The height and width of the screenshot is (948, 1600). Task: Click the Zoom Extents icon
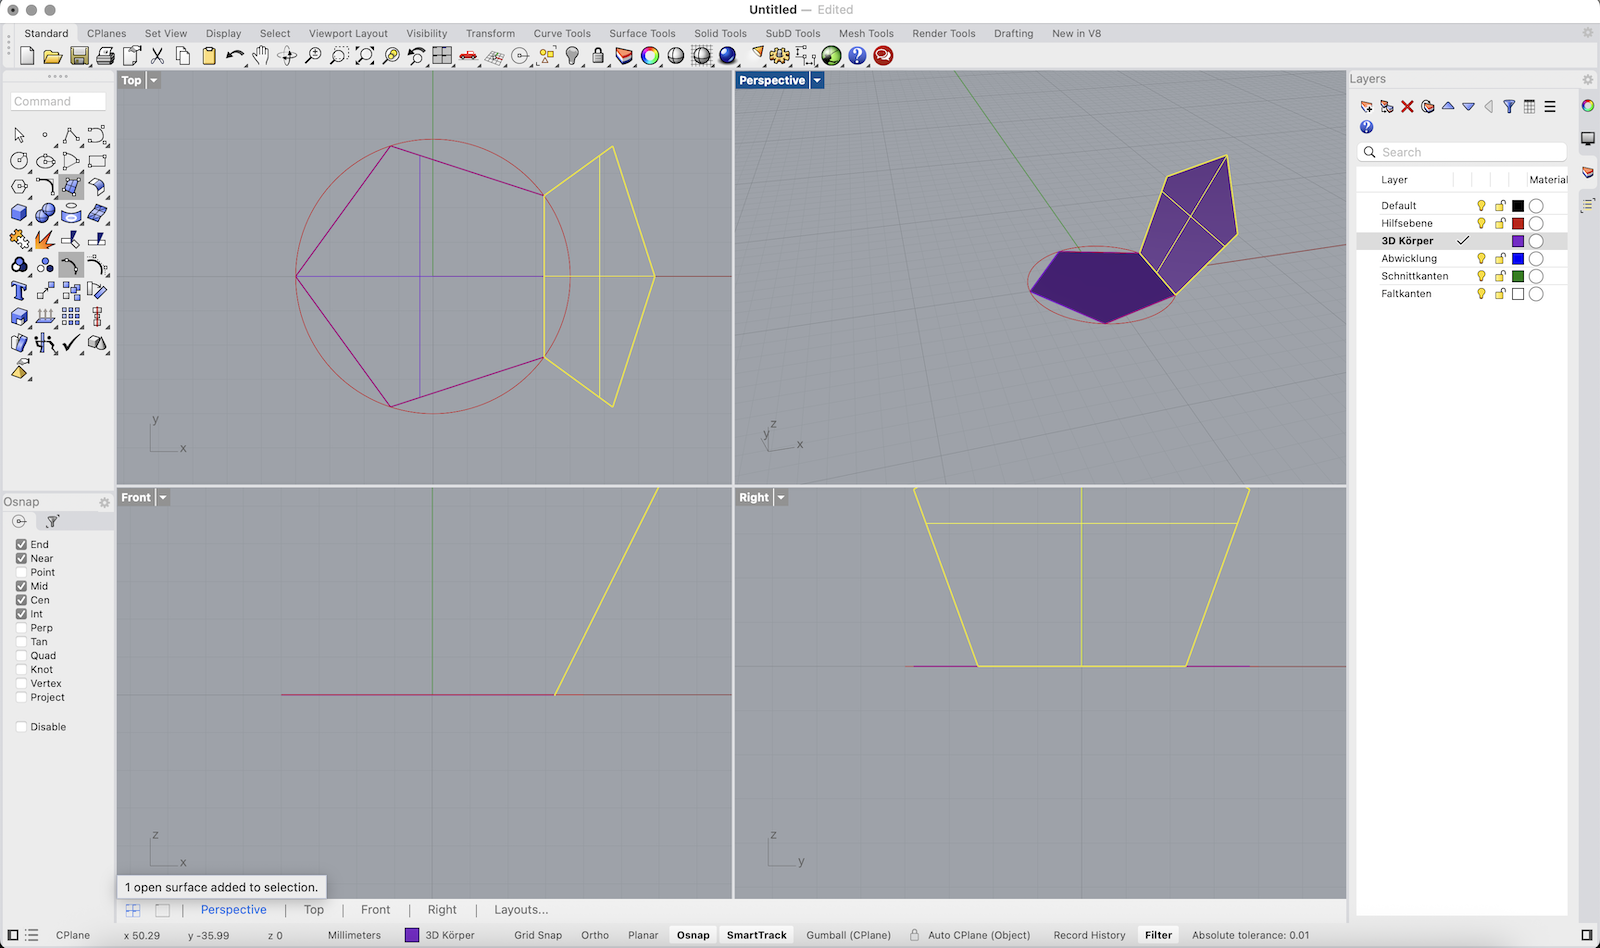(x=365, y=56)
